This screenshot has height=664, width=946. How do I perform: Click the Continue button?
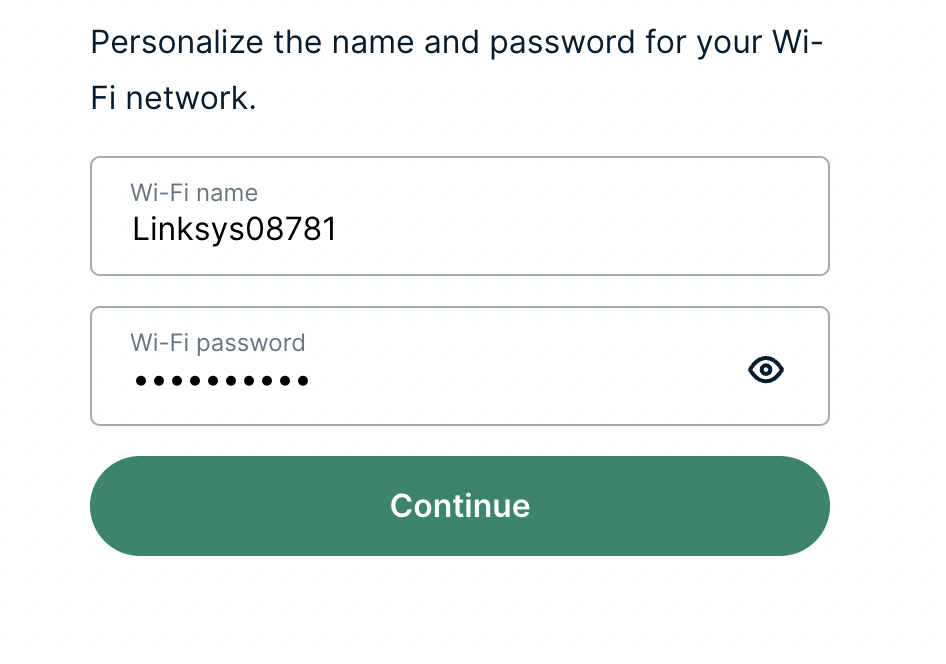tap(460, 505)
